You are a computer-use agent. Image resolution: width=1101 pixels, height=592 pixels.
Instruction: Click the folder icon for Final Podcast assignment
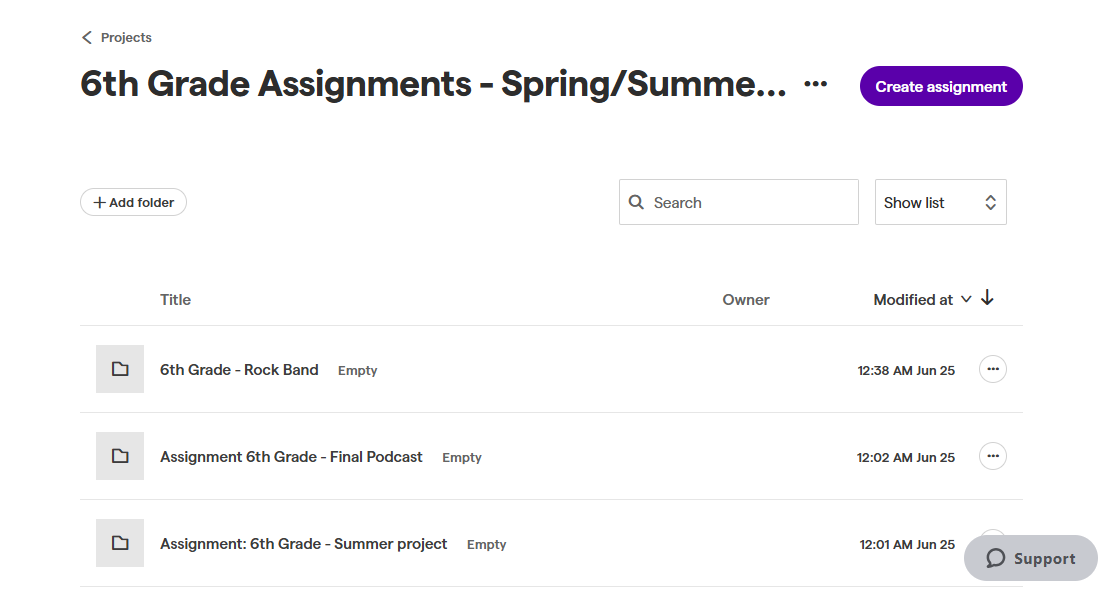coord(120,456)
